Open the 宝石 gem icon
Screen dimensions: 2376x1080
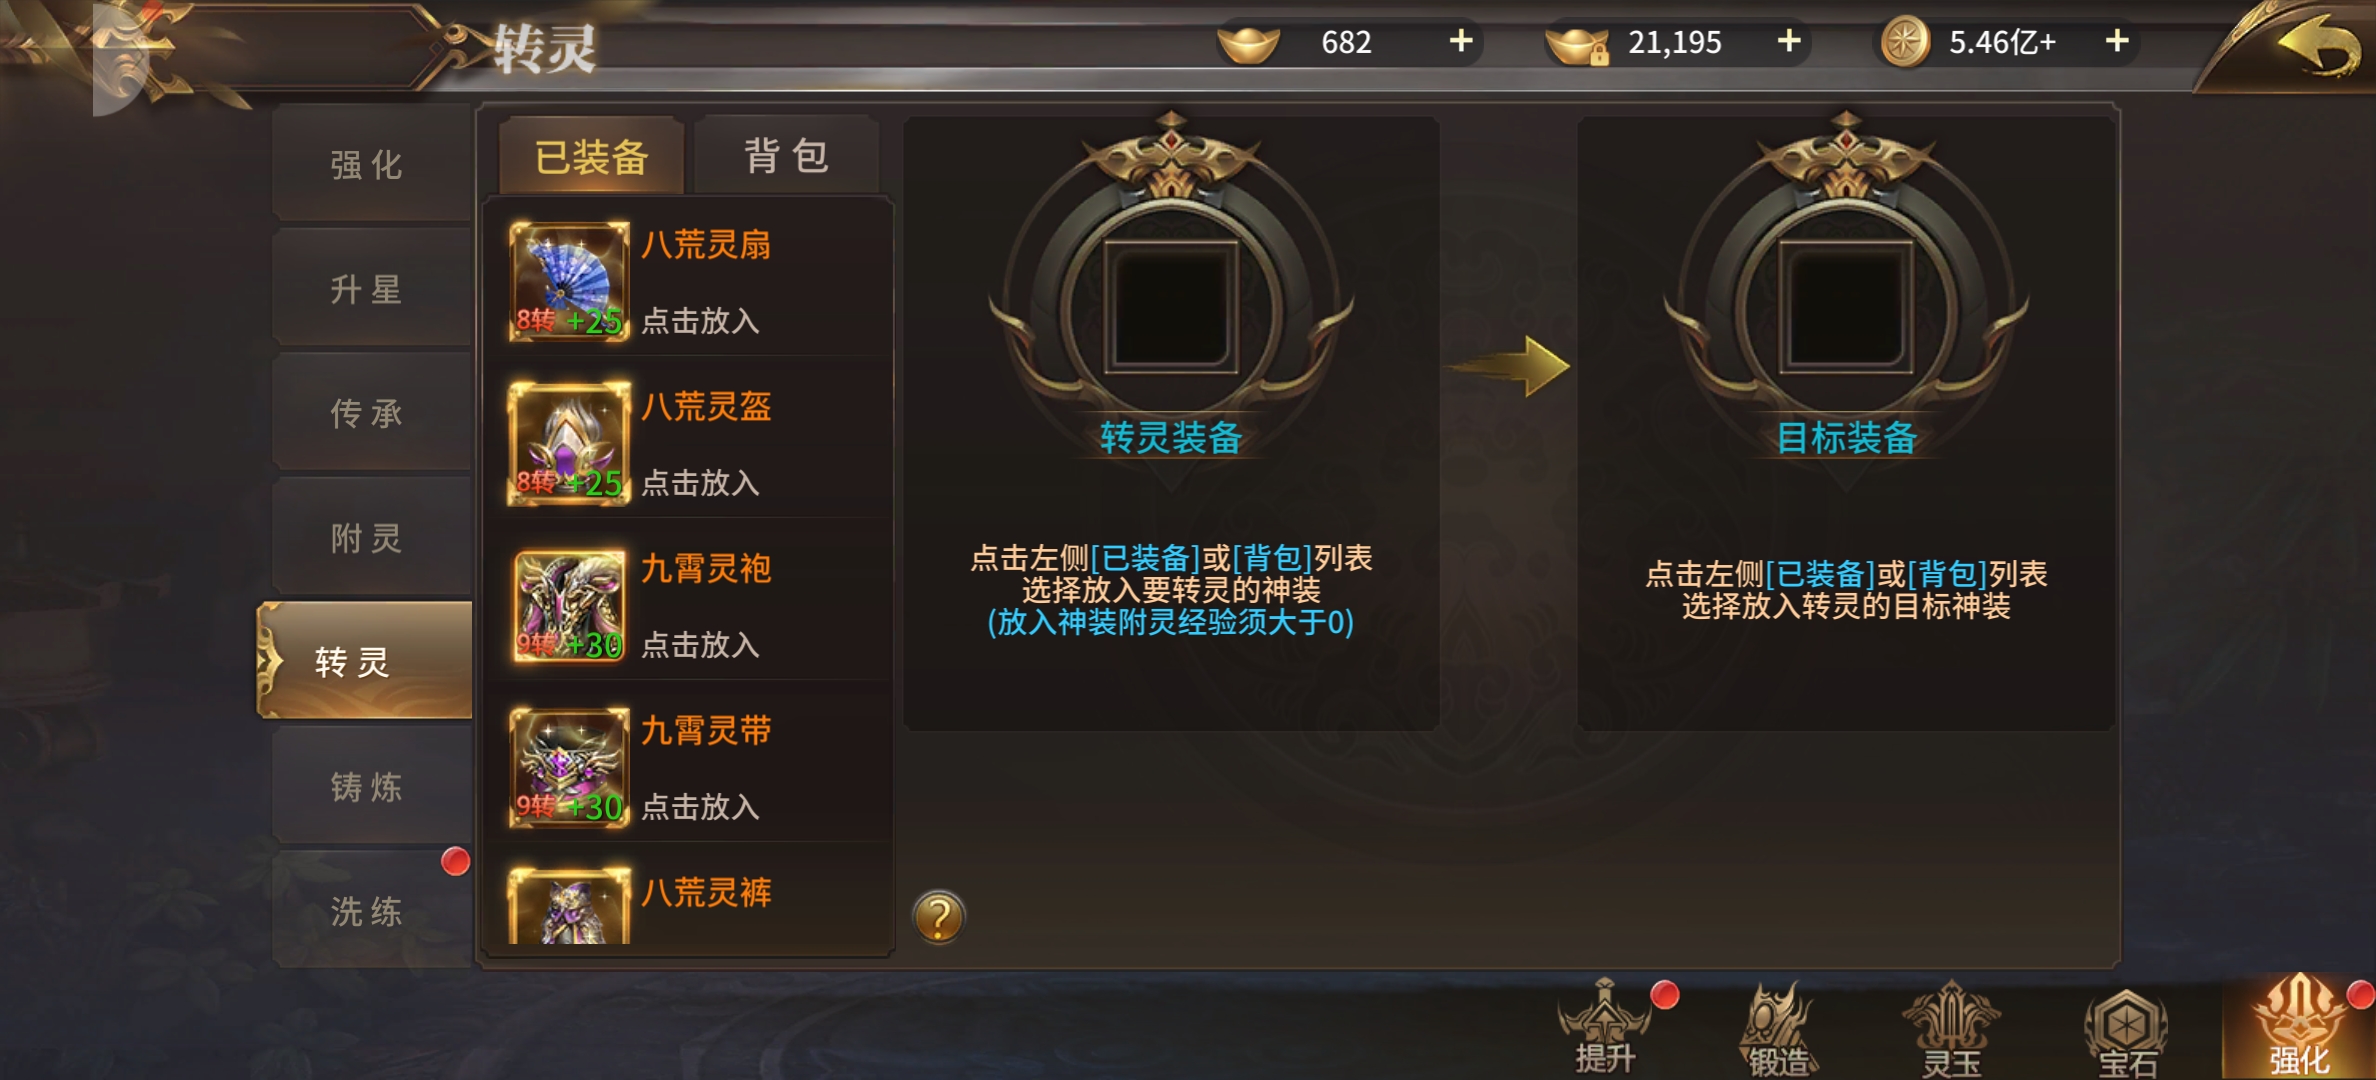2126,1032
